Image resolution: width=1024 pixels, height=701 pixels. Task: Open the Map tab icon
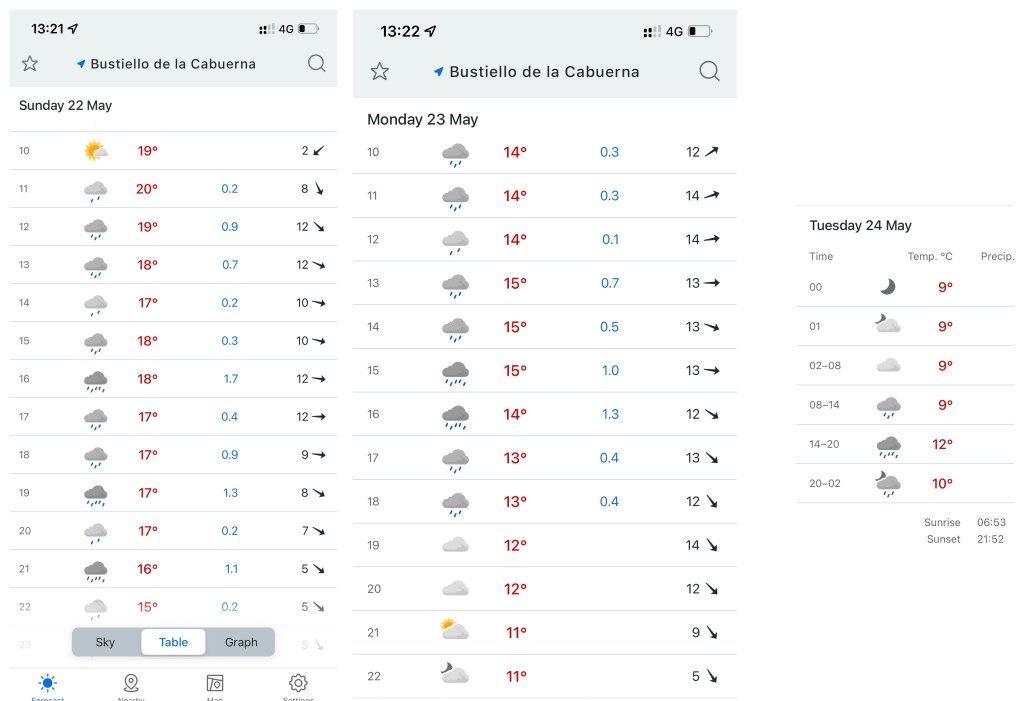(x=215, y=684)
